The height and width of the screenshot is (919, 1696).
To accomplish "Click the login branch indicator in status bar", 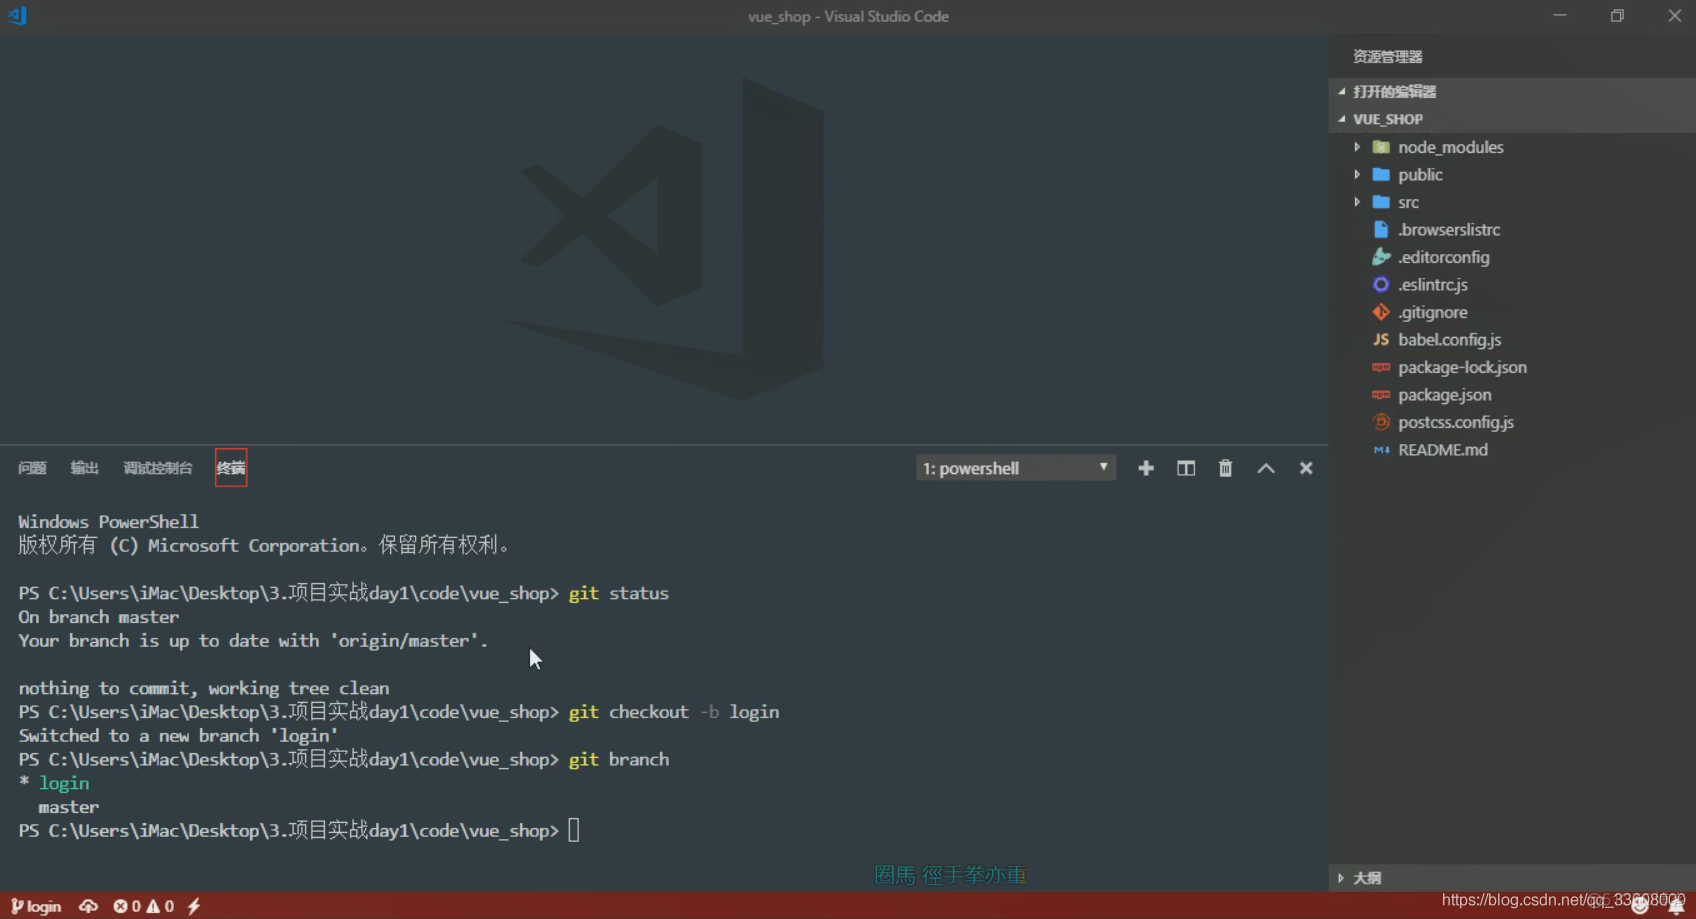I will (x=36, y=906).
